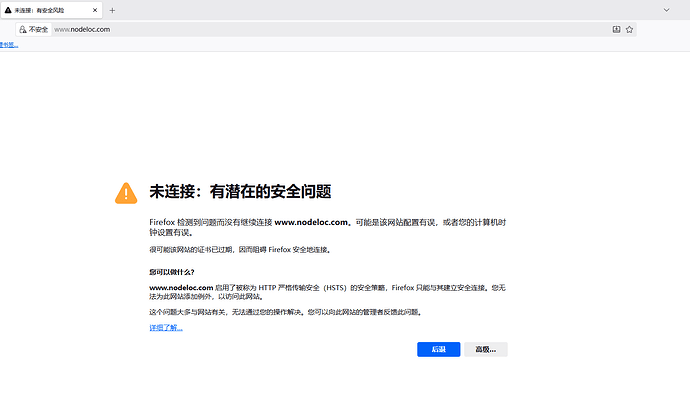Bookmark this page with the star icon

click(629, 29)
